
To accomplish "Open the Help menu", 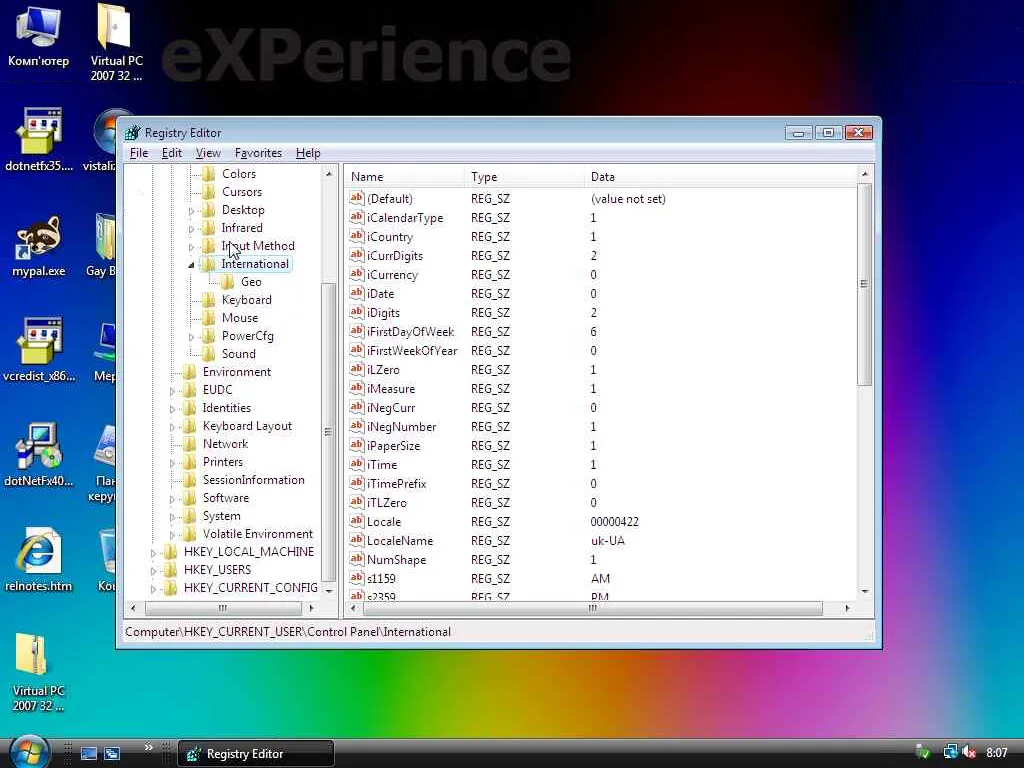I will pyautogui.click(x=308, y=153).
